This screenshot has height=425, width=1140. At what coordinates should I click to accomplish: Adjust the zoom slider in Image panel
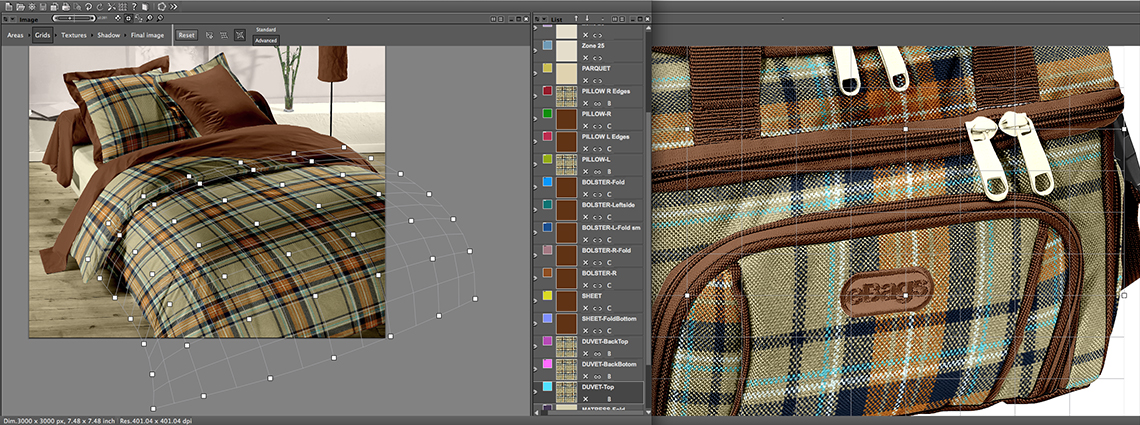coord(73,18)
